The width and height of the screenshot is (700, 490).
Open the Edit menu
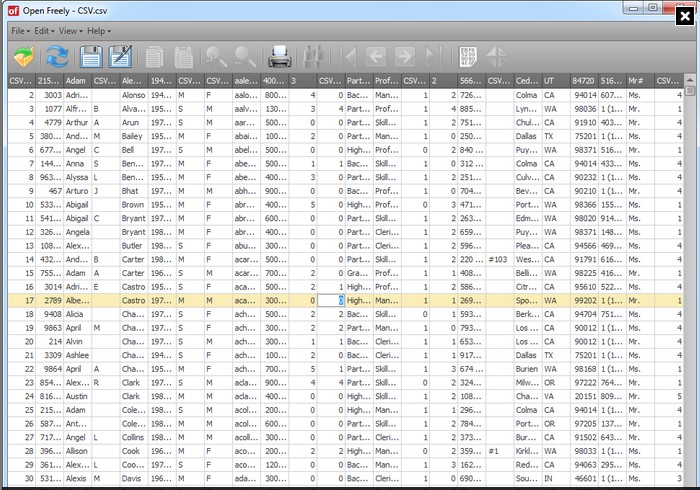[44, 31]
